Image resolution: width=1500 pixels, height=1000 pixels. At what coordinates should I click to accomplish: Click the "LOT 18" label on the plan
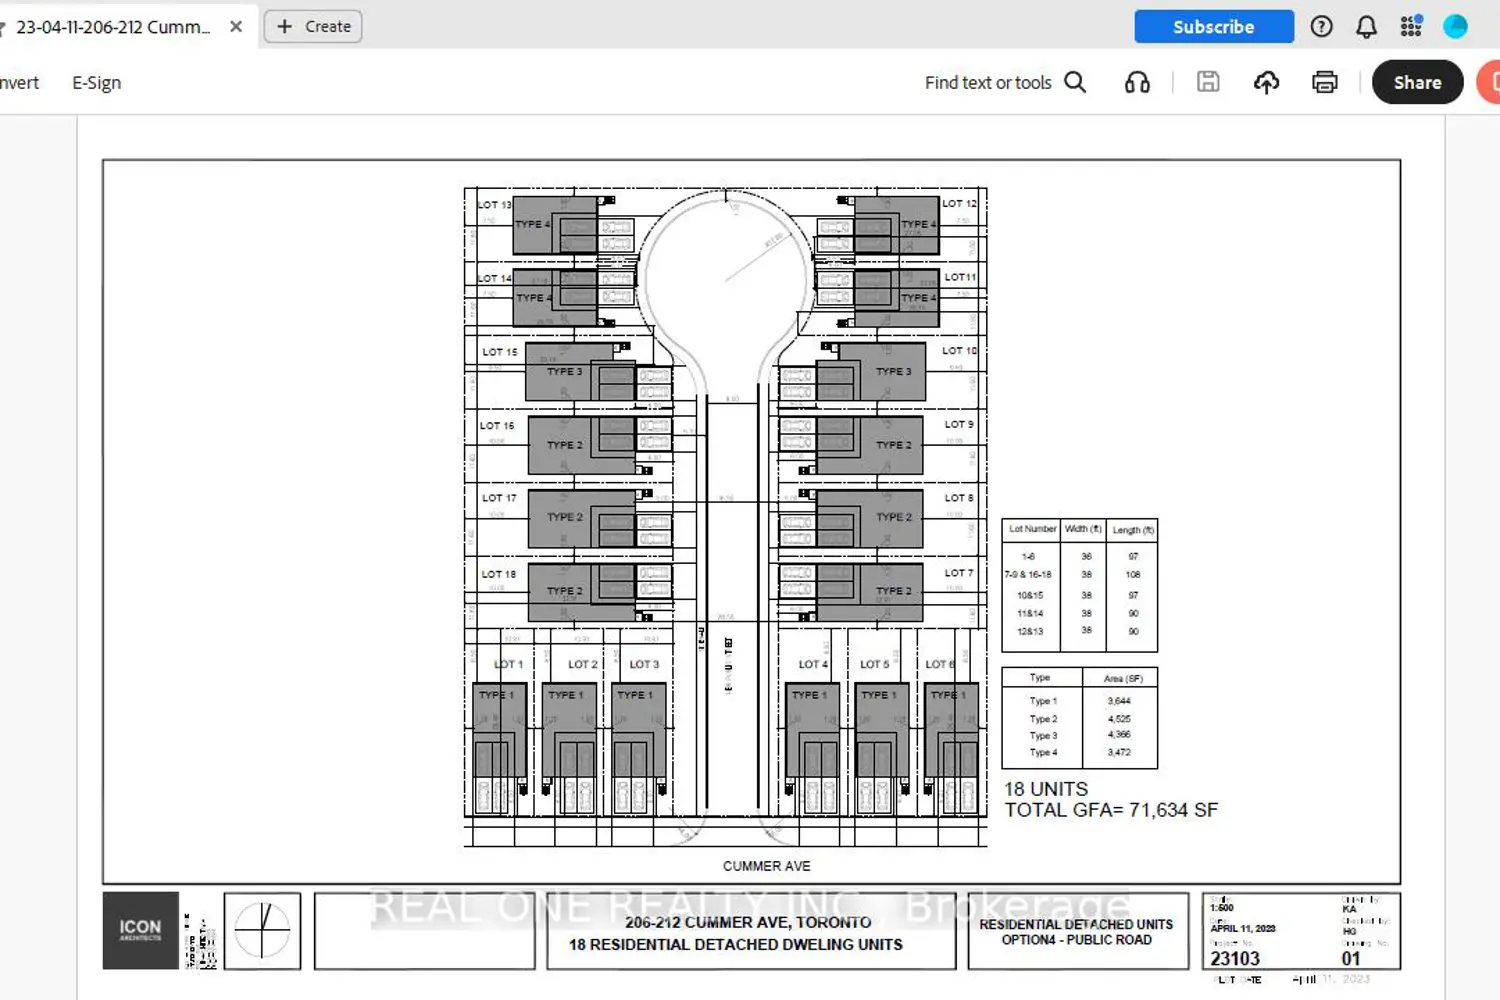point(499,574)
